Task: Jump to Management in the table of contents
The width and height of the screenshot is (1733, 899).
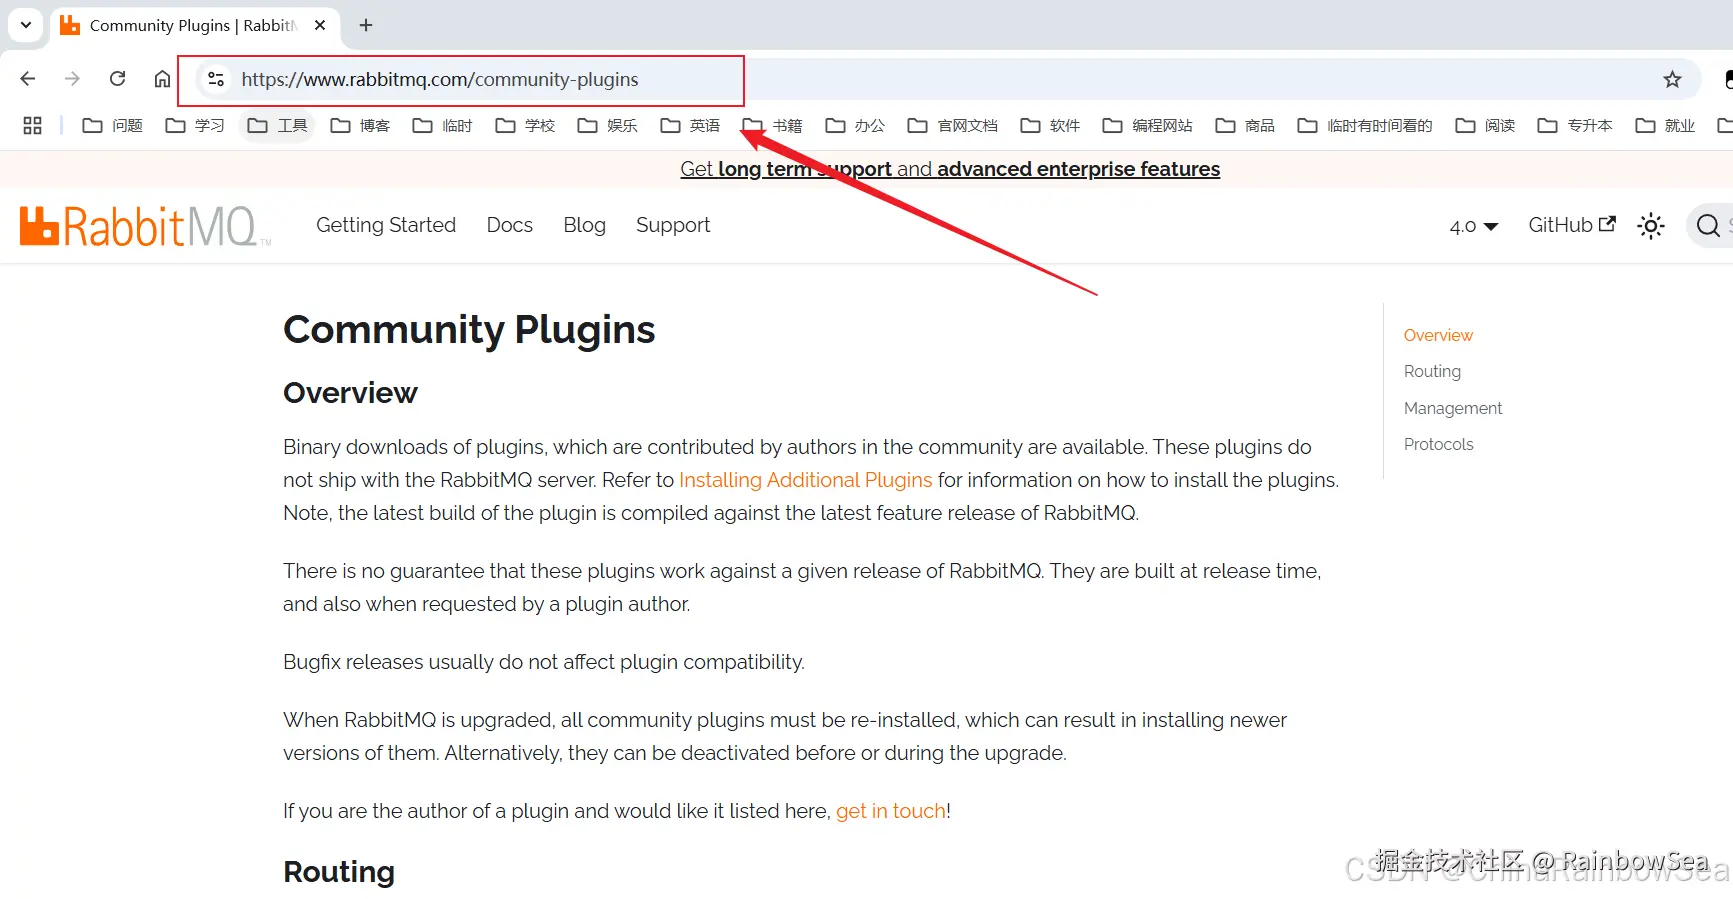Action: (x=1453, y=408)
